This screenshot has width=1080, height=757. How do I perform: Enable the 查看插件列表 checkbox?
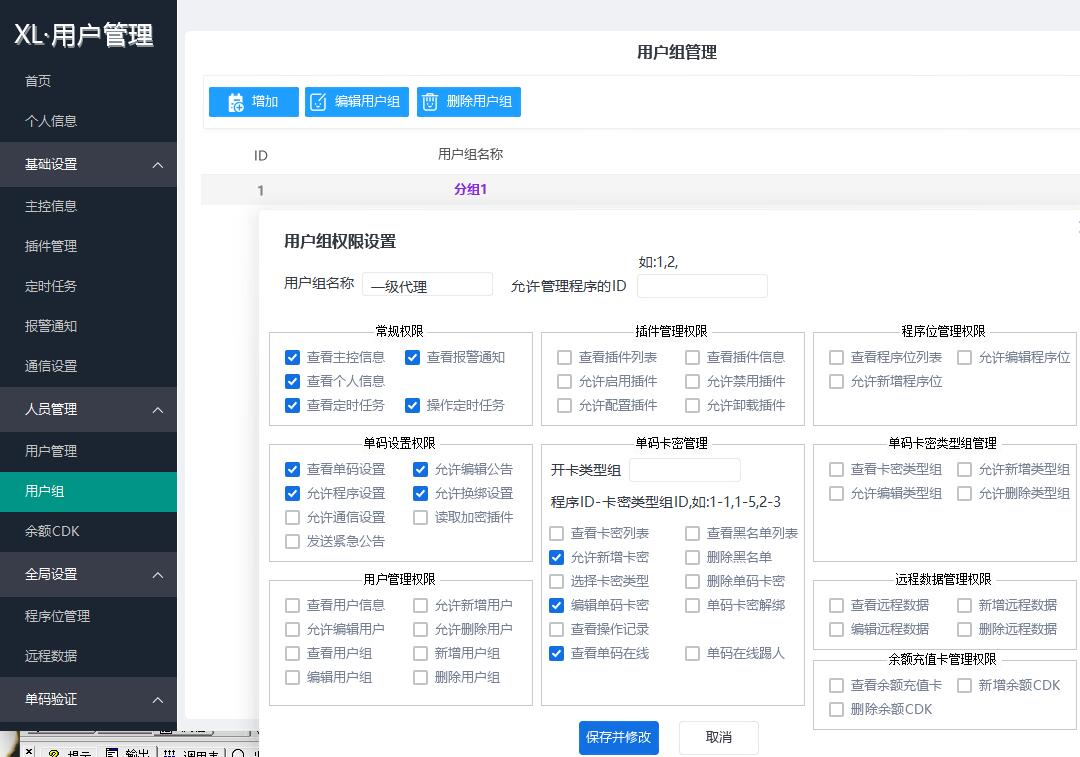pyautogui.click(x=565, y=357)
